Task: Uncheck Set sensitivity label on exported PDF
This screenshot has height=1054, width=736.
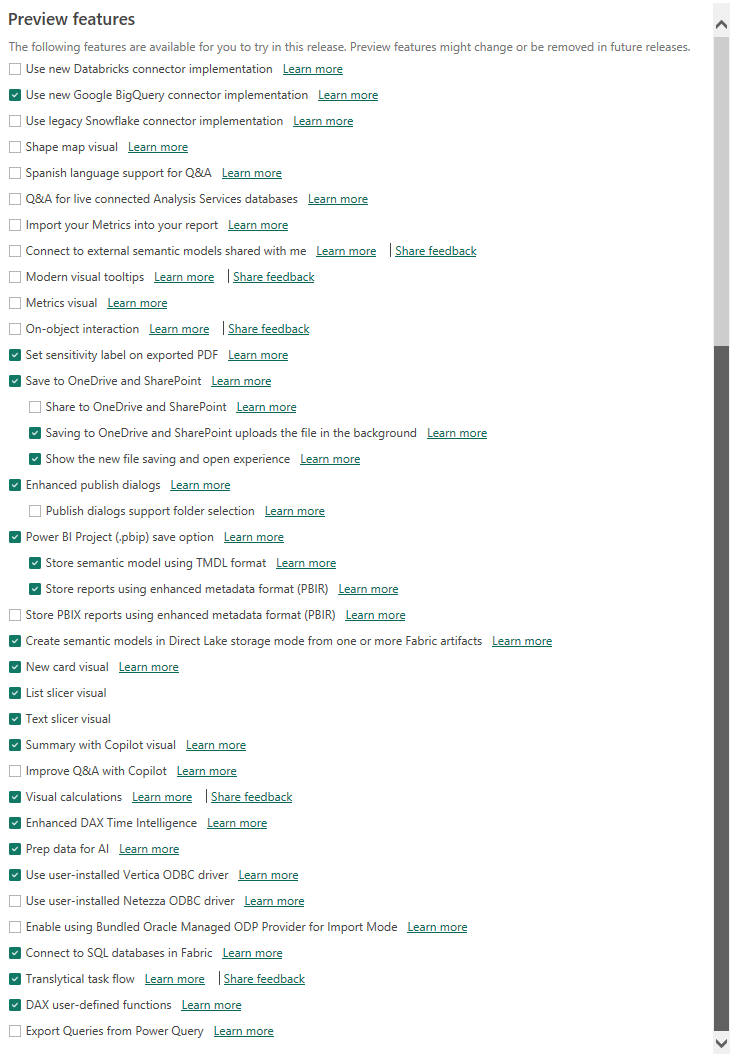Action: 15,355
